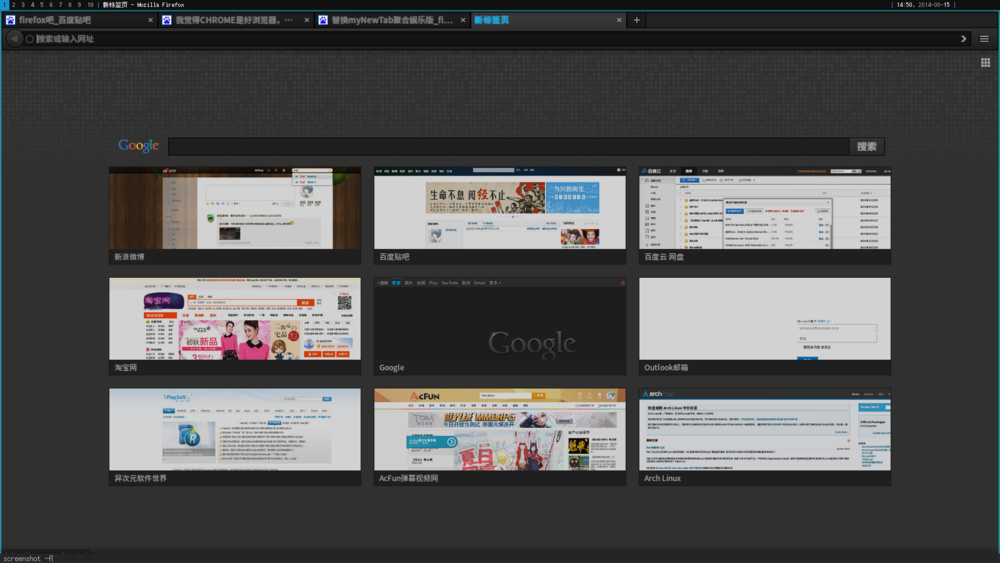Switch to 替换myNewTab聚合娱乐版 tab
The width and height of the screenshot is (1000, 563).
point(392,20)
